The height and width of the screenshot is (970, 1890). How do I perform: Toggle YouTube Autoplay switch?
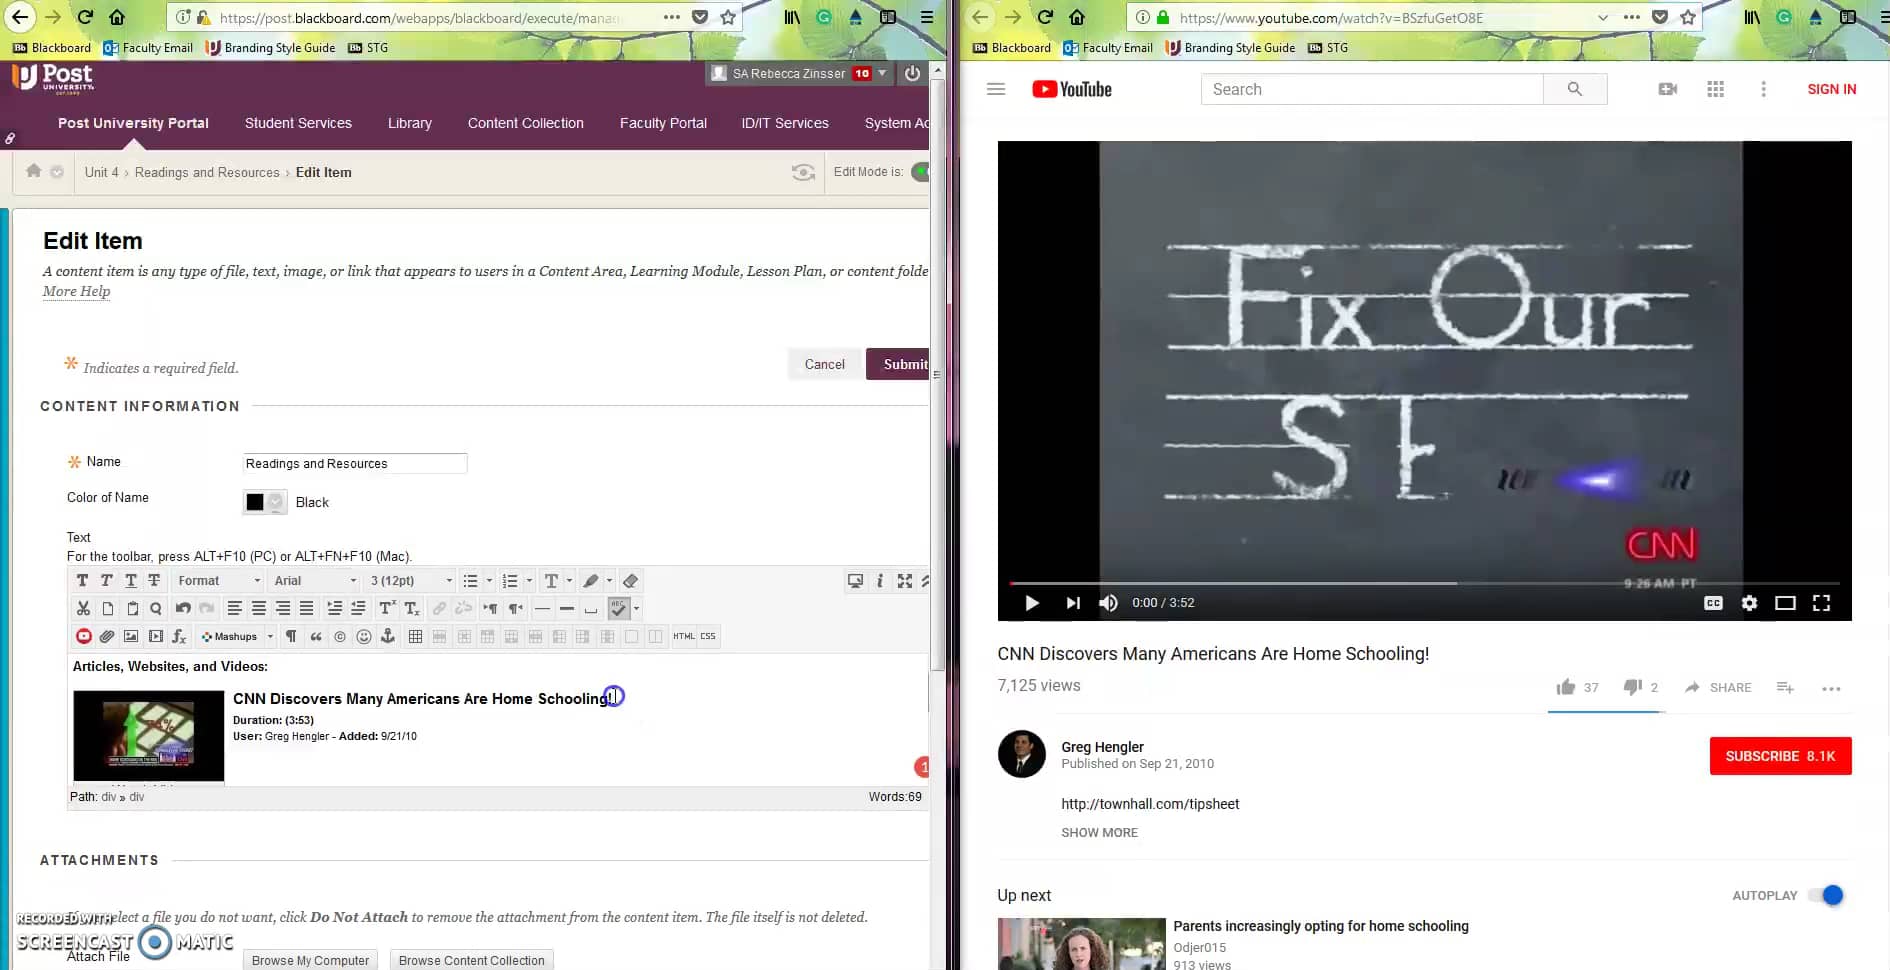pyautogui.click(x=1826, y=895)
